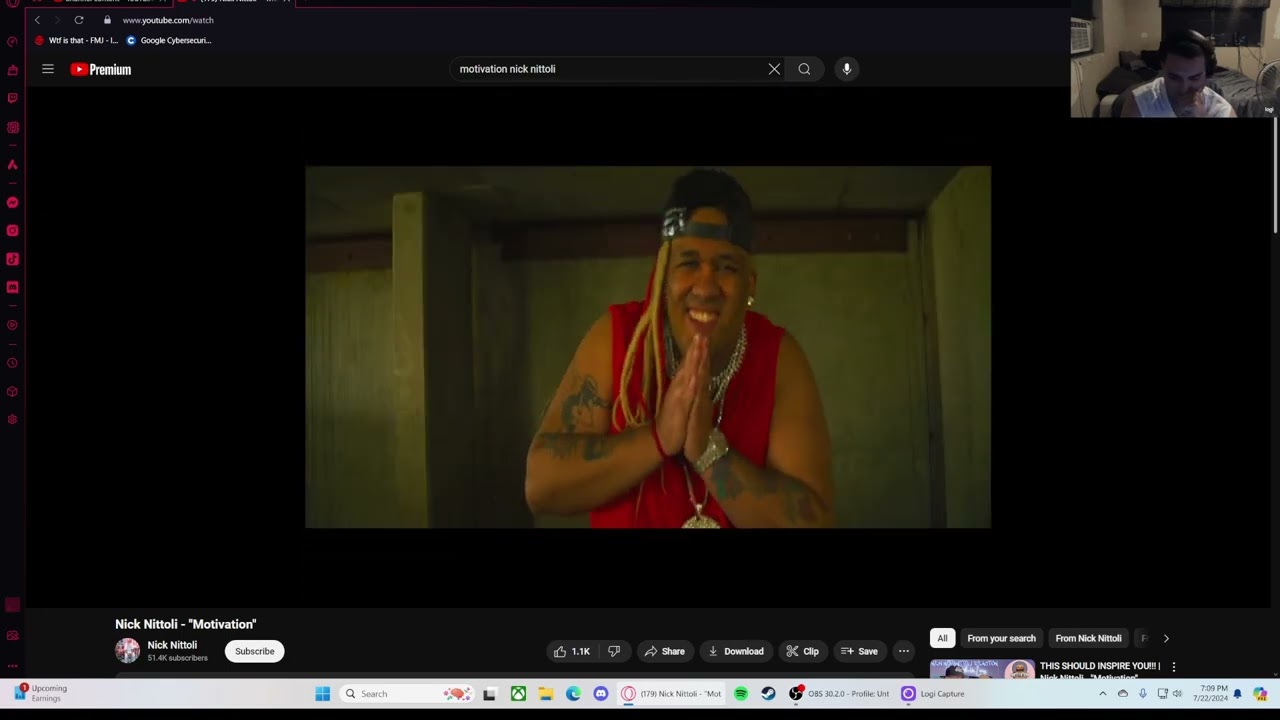
Task: Open the notification bell in tray
Action: 1237,694
